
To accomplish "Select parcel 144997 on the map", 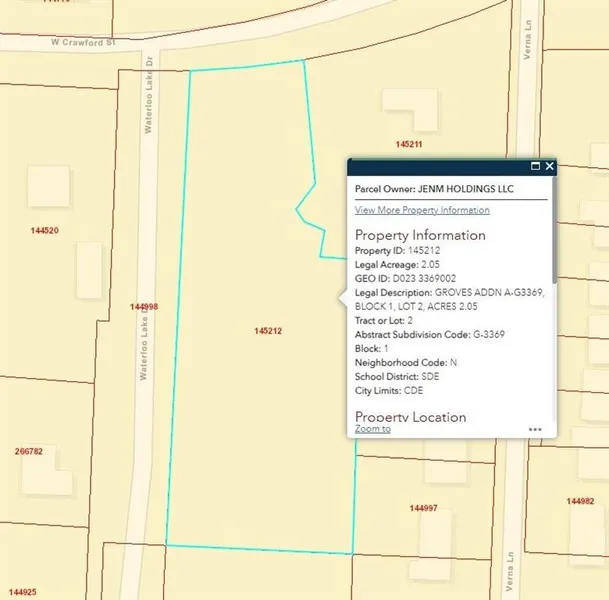I will click(x=423, y=508).
